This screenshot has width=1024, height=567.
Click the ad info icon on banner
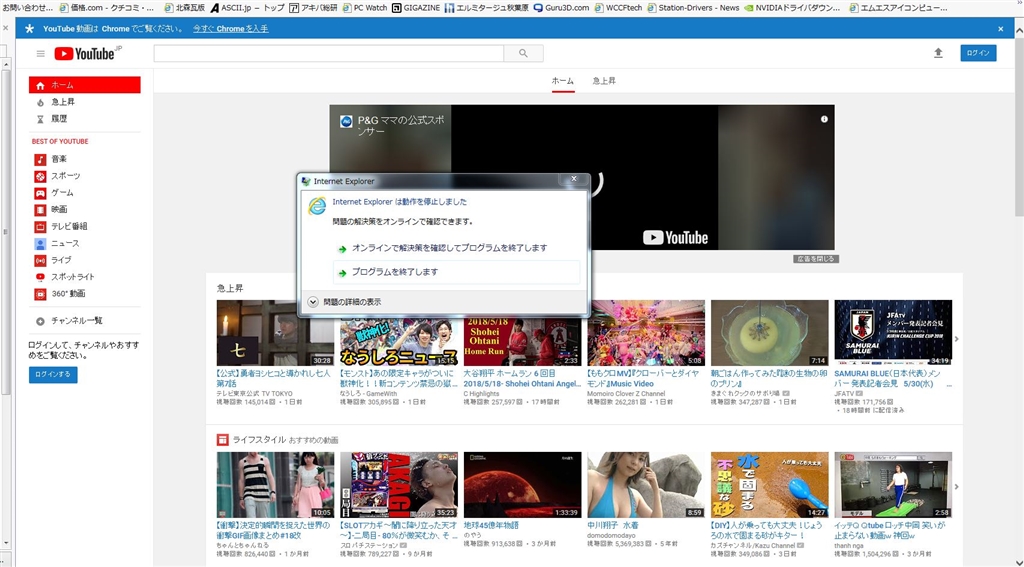[824, 119]
